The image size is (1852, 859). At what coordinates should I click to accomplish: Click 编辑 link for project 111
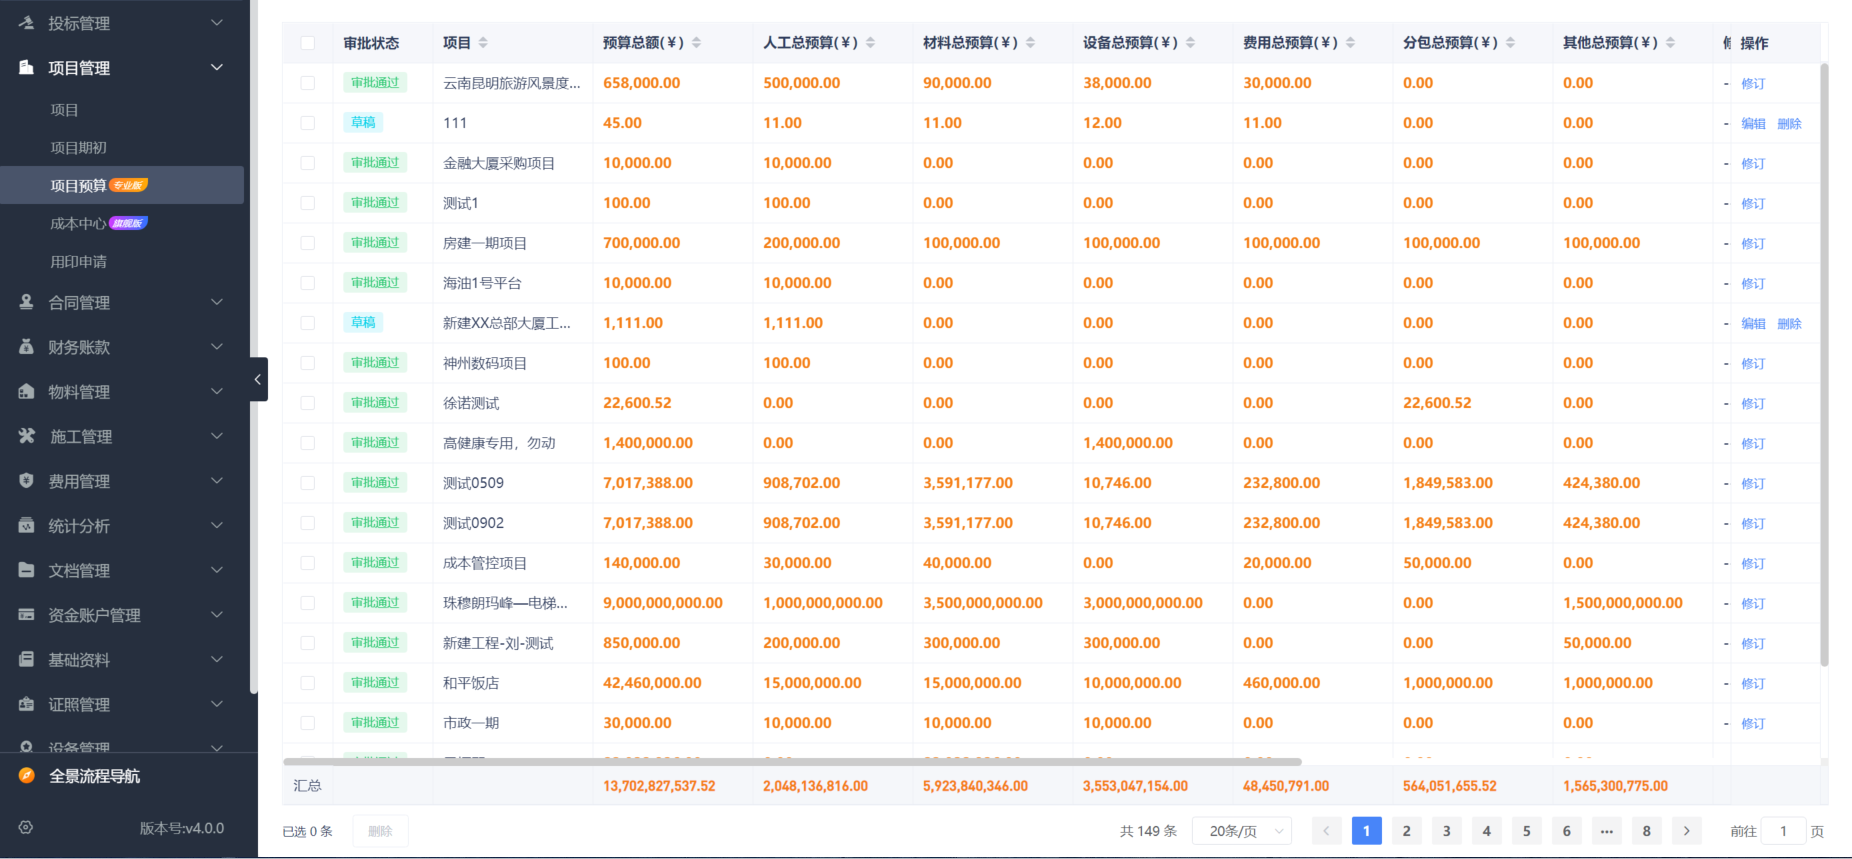[x=1753, y=124]
